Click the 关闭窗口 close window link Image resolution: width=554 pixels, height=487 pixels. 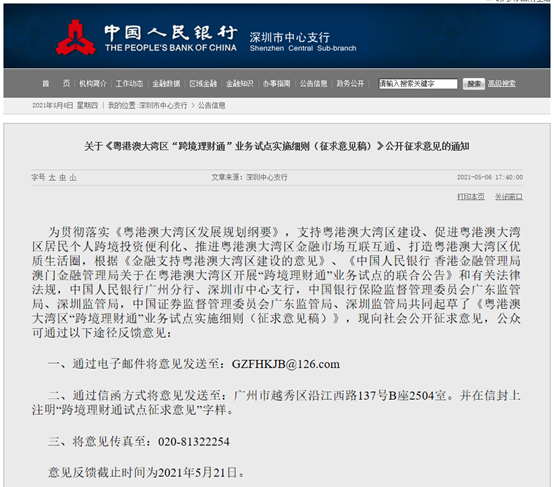tap(509, 196)
